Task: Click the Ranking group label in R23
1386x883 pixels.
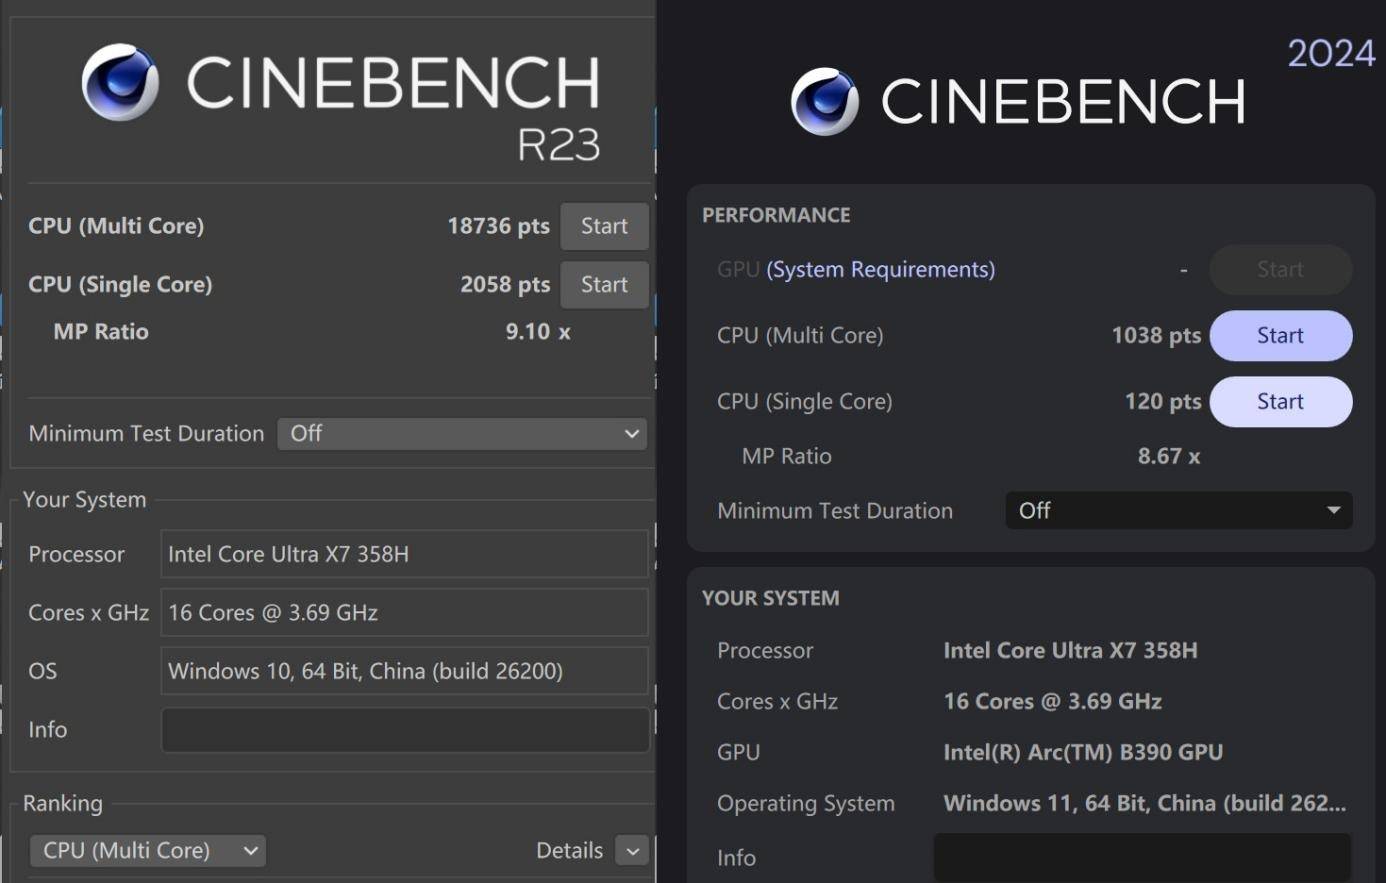Action: [x=63, y=803]
